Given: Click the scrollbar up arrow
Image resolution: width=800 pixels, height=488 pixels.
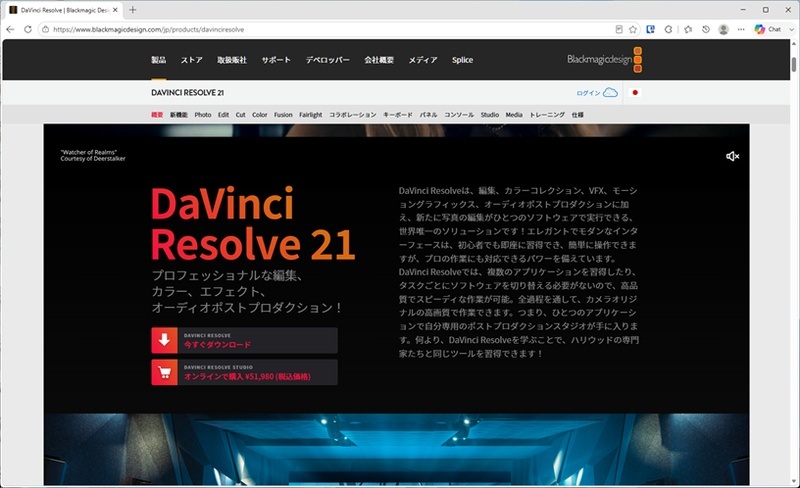Looking at the screenshot, I should (794, 43).
